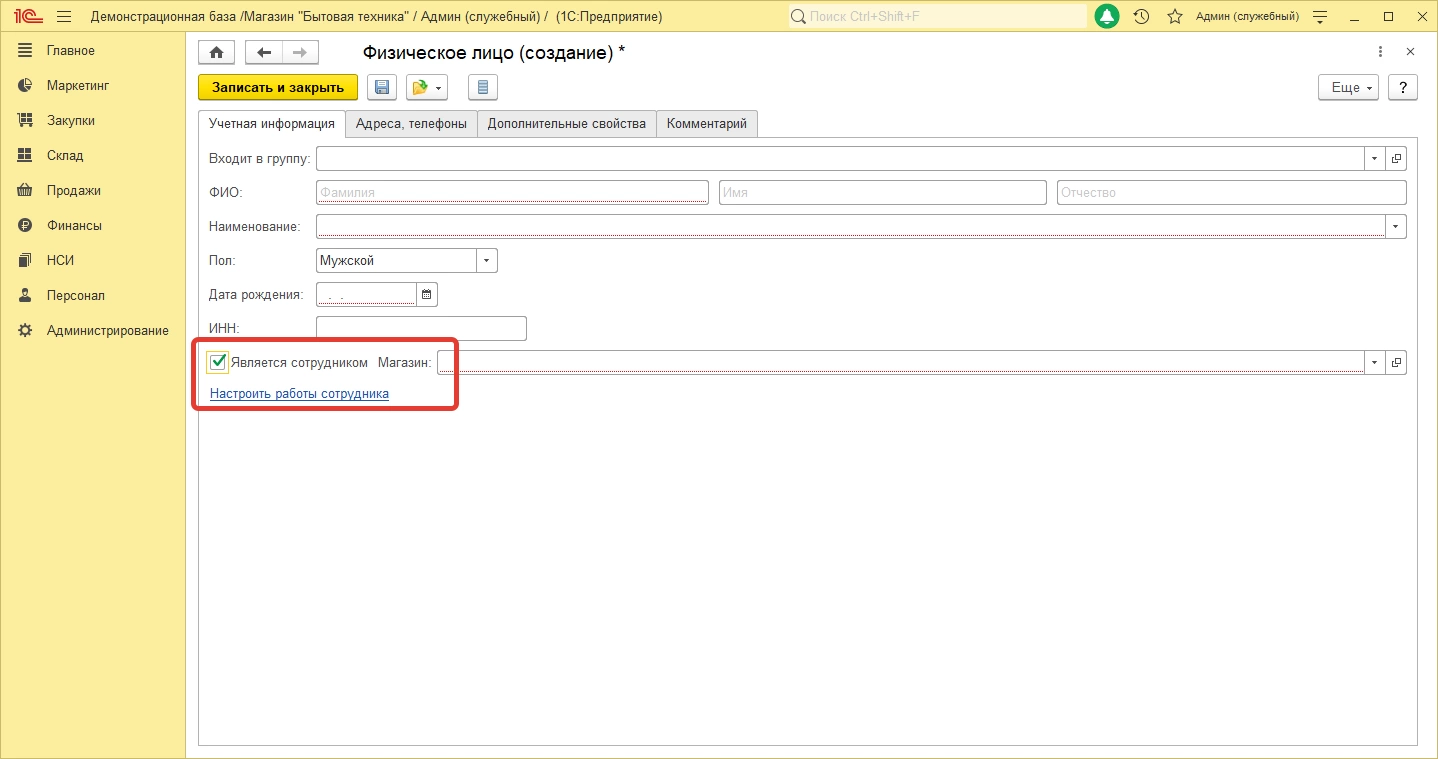Switch to Адреса, телефоны tab
The height and width of the screenshot is (759, 1438).
[411, 124]
